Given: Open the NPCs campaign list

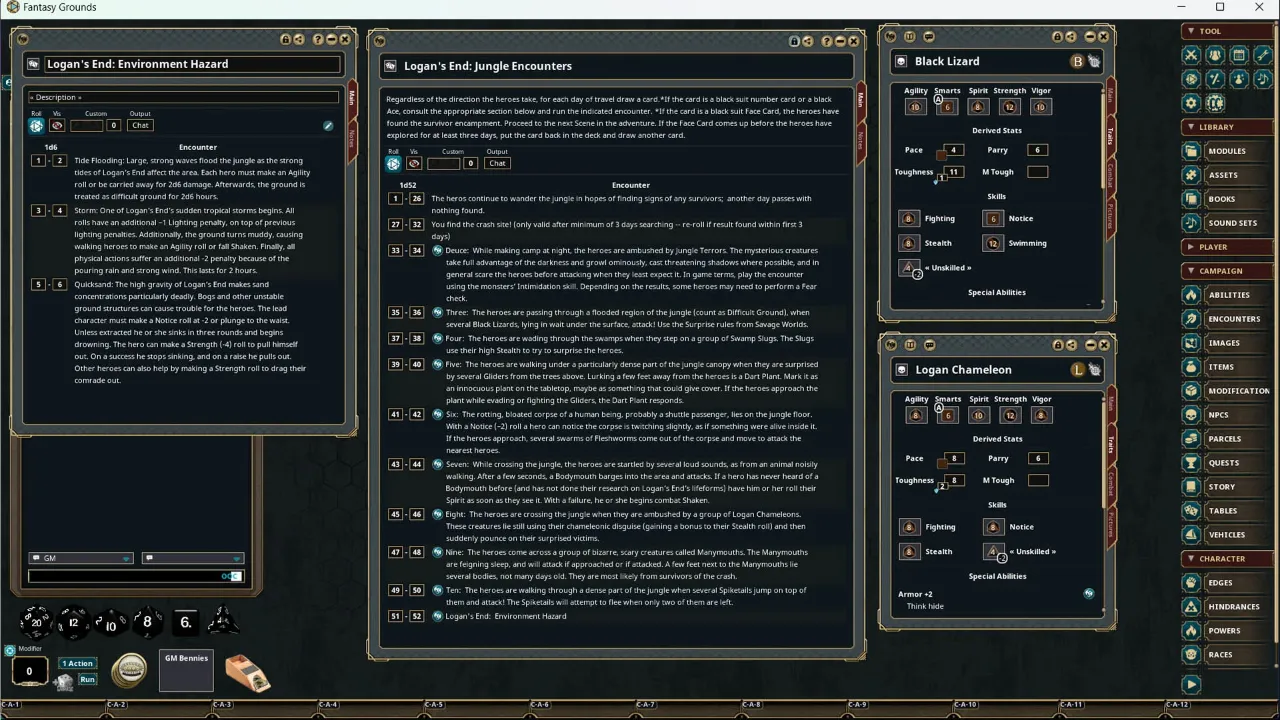Looking at the screenshot, I should point(1228,415).
